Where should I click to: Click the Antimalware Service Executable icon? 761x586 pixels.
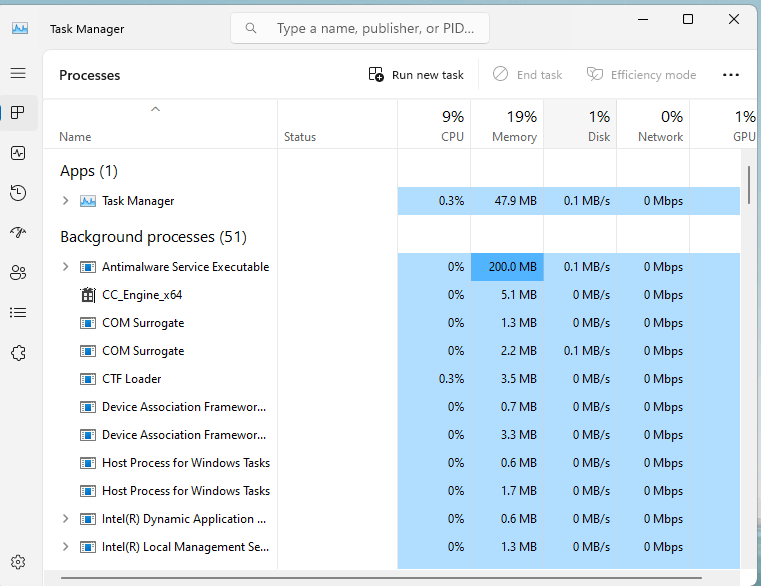(x=88, y=267)
